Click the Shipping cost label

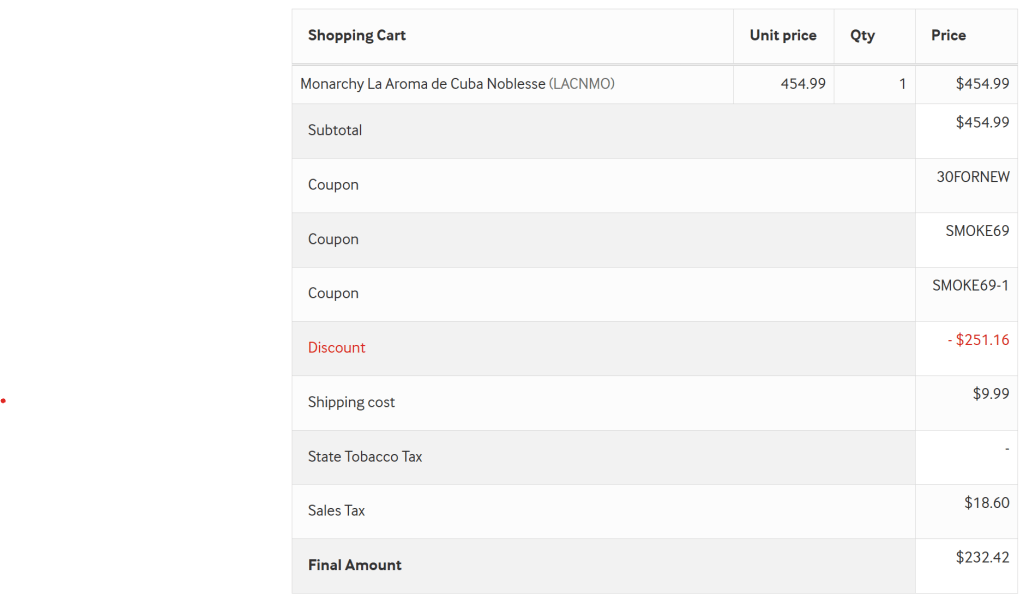point(351,403)
